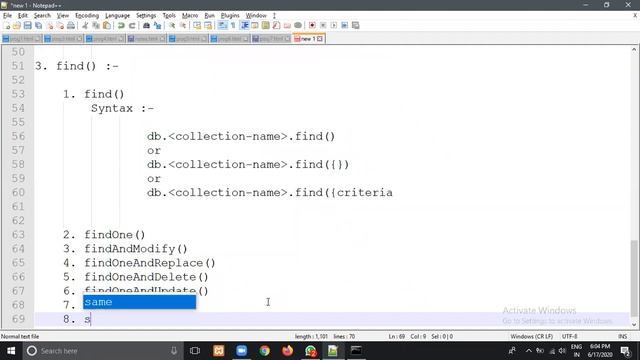Image resolution: width=640 pixels, height=360 pixels.
Task: Cut selection with scissors icon
Action: 85,25
